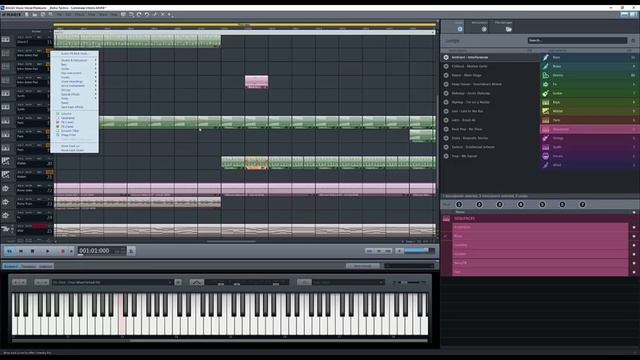The image size is (640, 360).
Task: Select the Bass instrument category
Action: coord(589,58)
